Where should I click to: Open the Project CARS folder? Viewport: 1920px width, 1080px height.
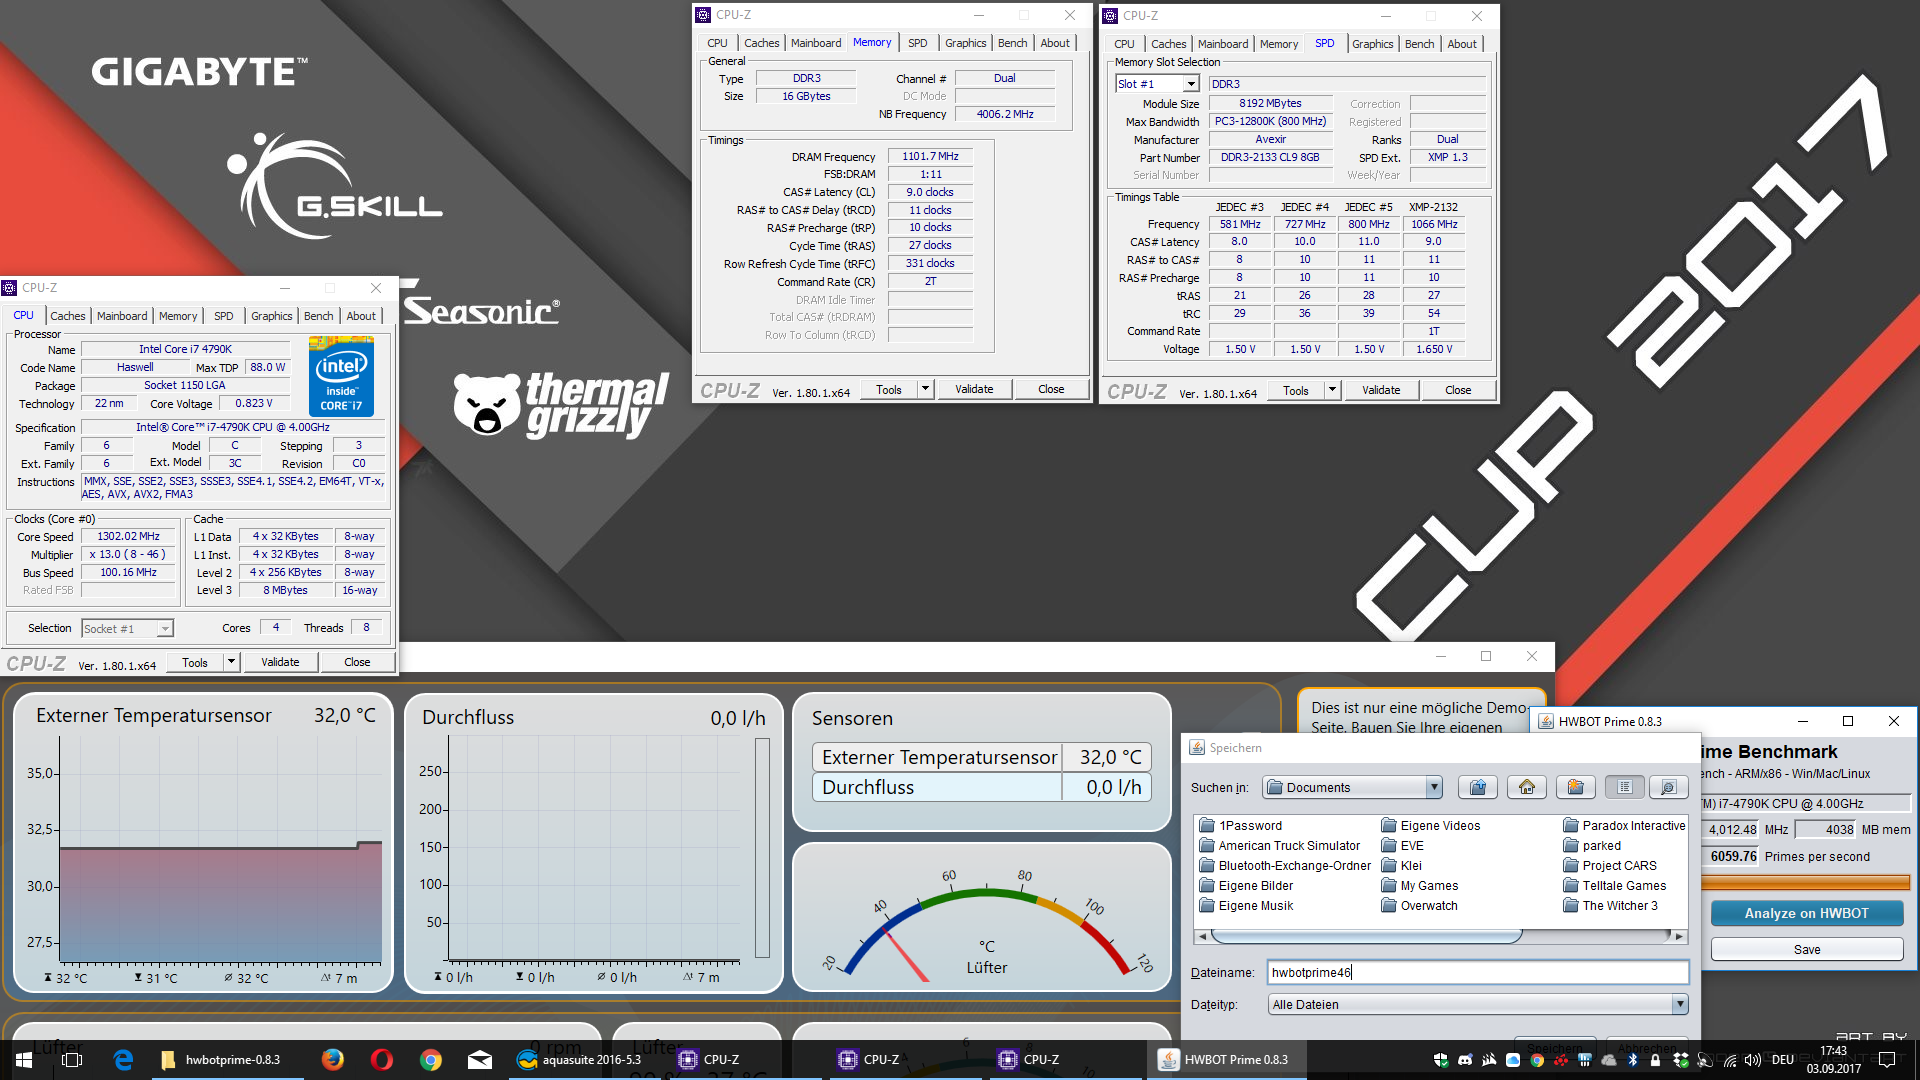click(x=1610, y=865)
